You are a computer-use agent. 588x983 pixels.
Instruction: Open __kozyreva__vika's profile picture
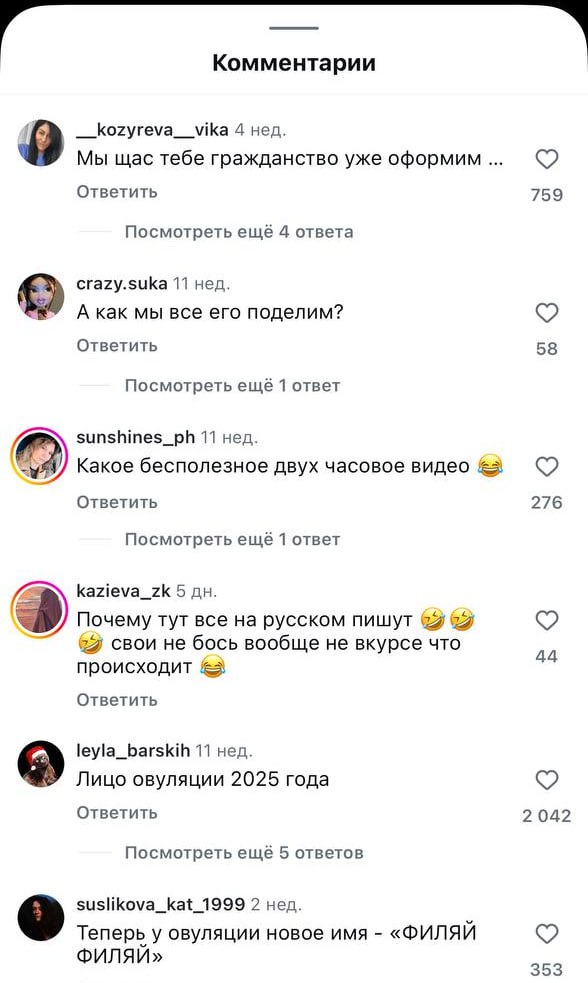pyautogui.click(x=41, y=143)
